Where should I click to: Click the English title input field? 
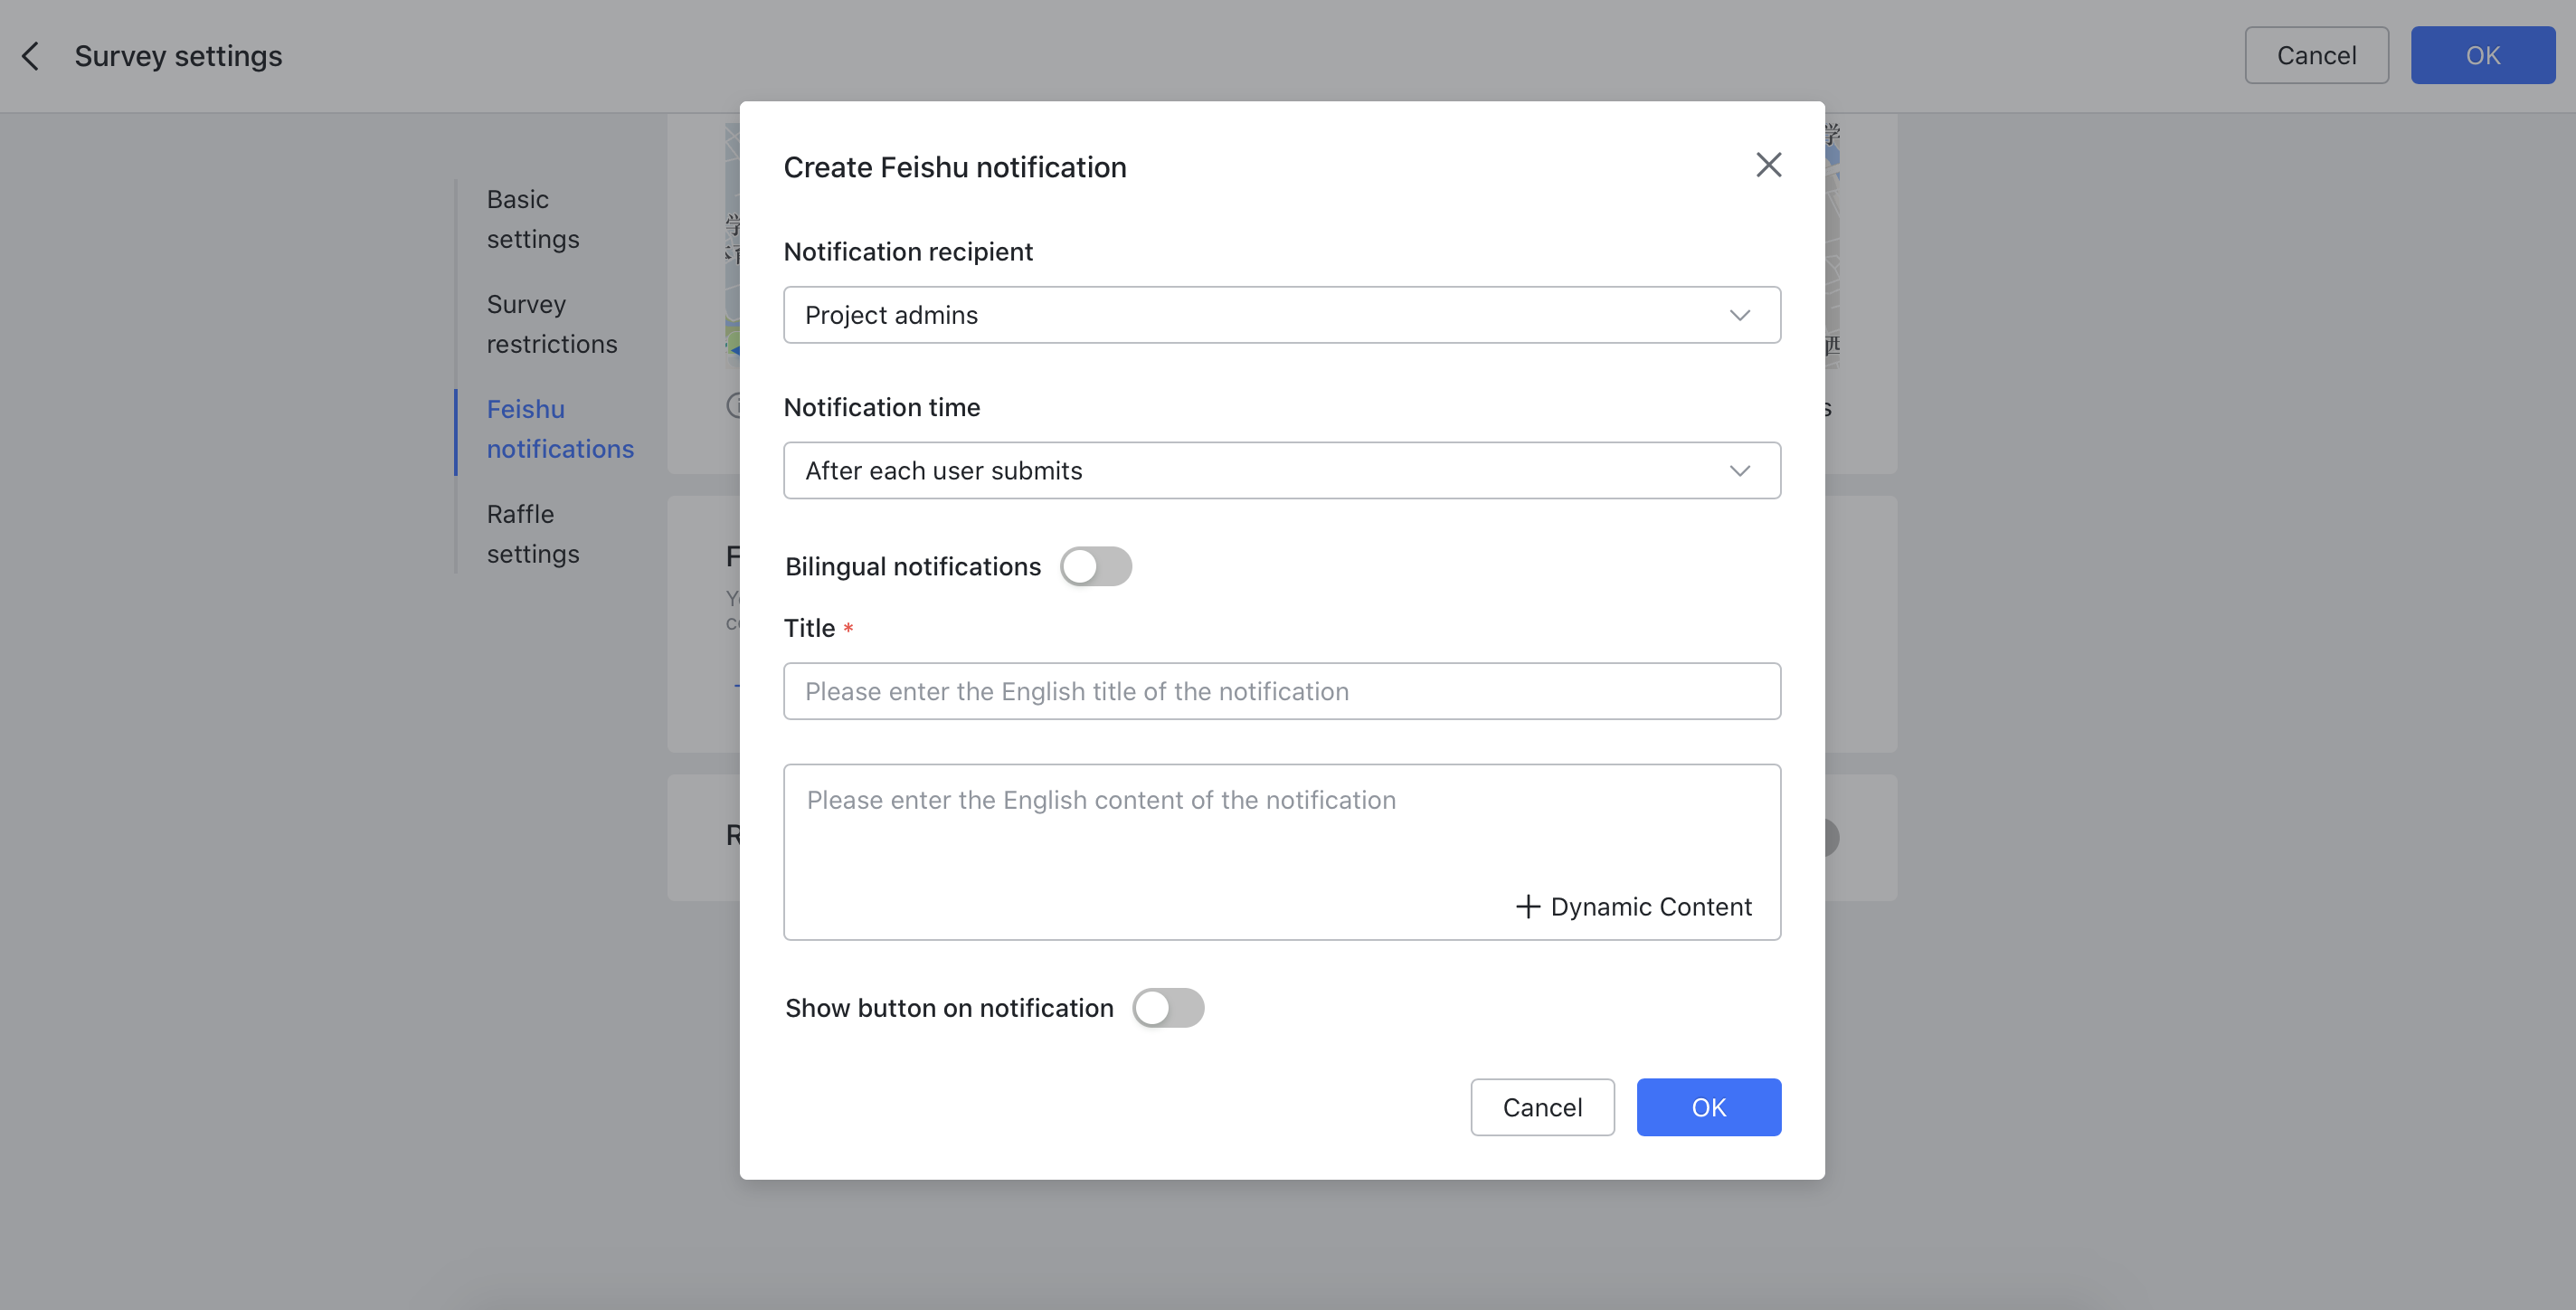click(x=1281, y=691)
